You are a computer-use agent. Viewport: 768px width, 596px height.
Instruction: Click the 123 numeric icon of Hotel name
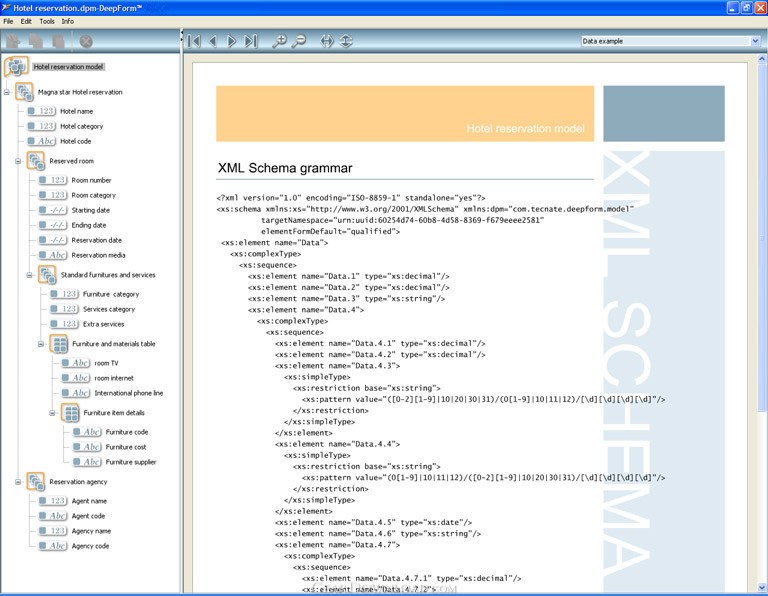pyautogui.click(x=41, y=111)
